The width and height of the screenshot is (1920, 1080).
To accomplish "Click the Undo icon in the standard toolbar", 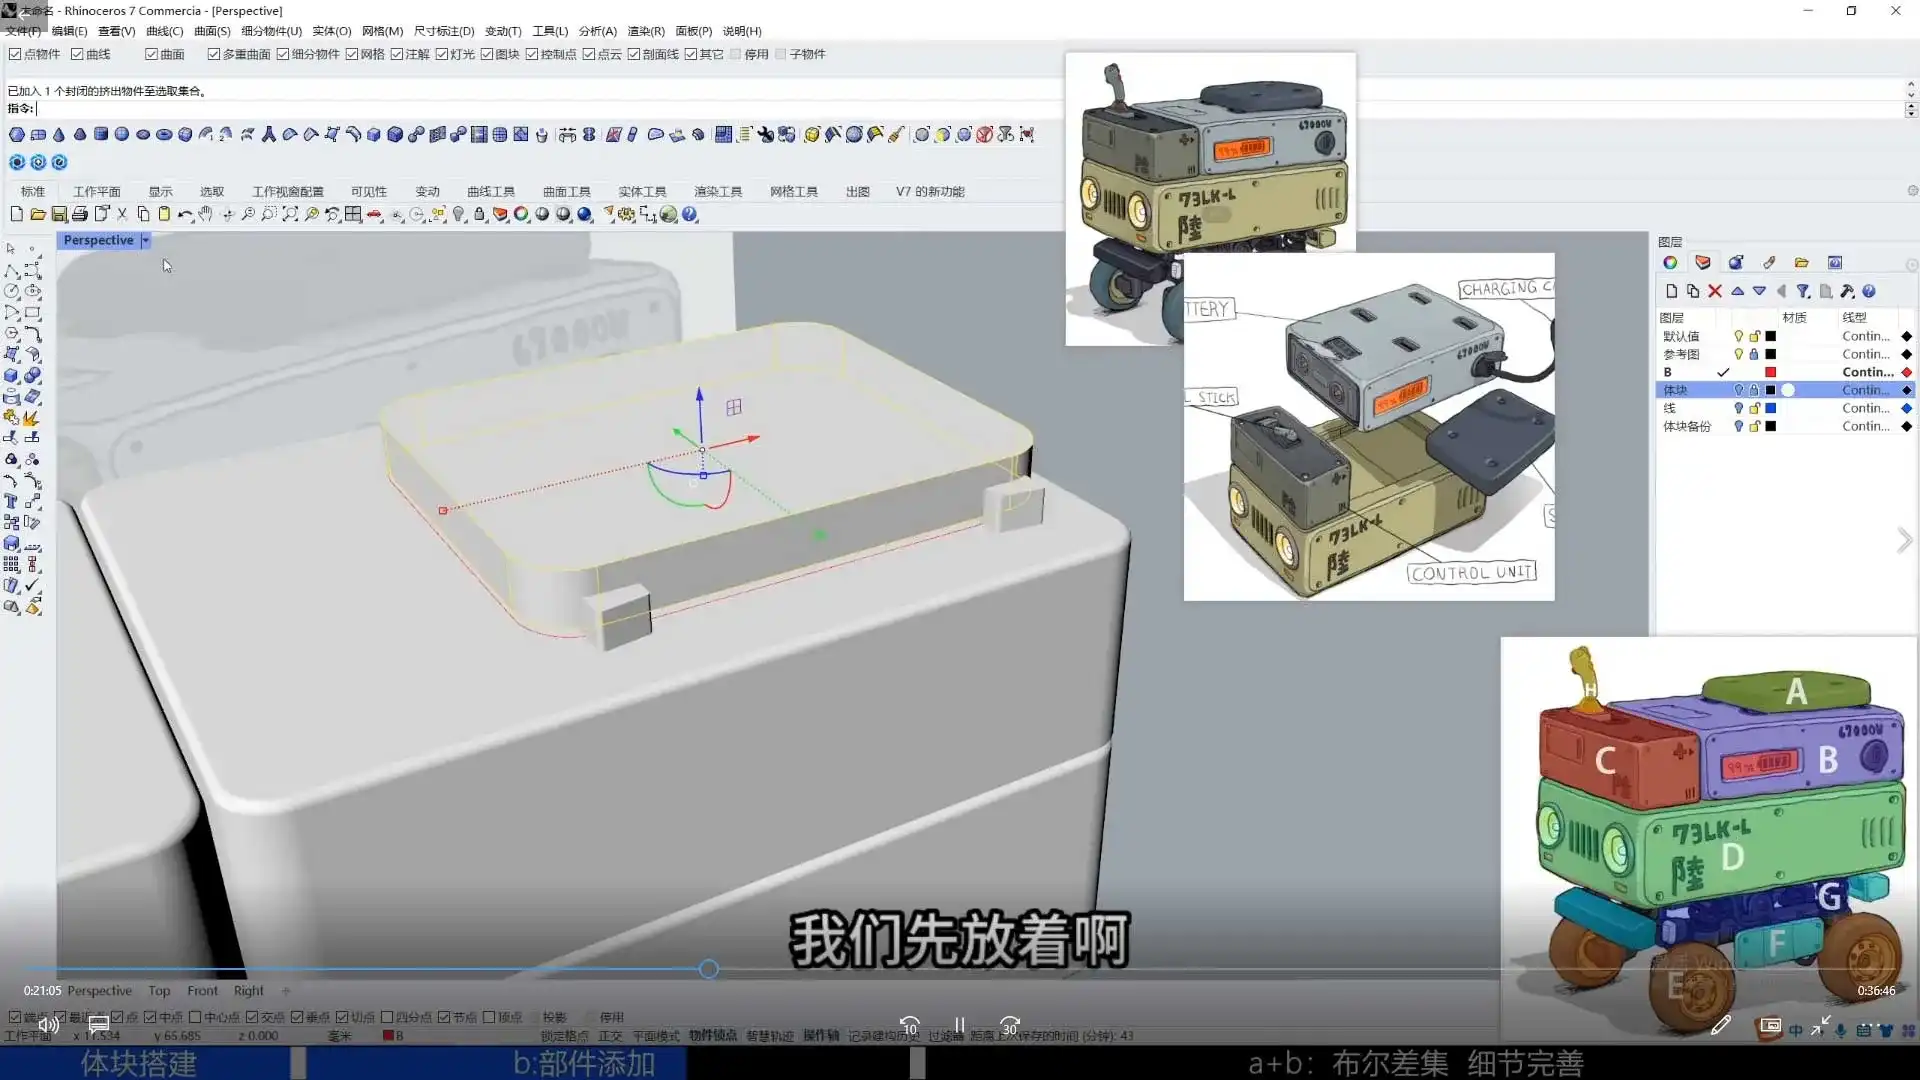I will pos(186,214).
